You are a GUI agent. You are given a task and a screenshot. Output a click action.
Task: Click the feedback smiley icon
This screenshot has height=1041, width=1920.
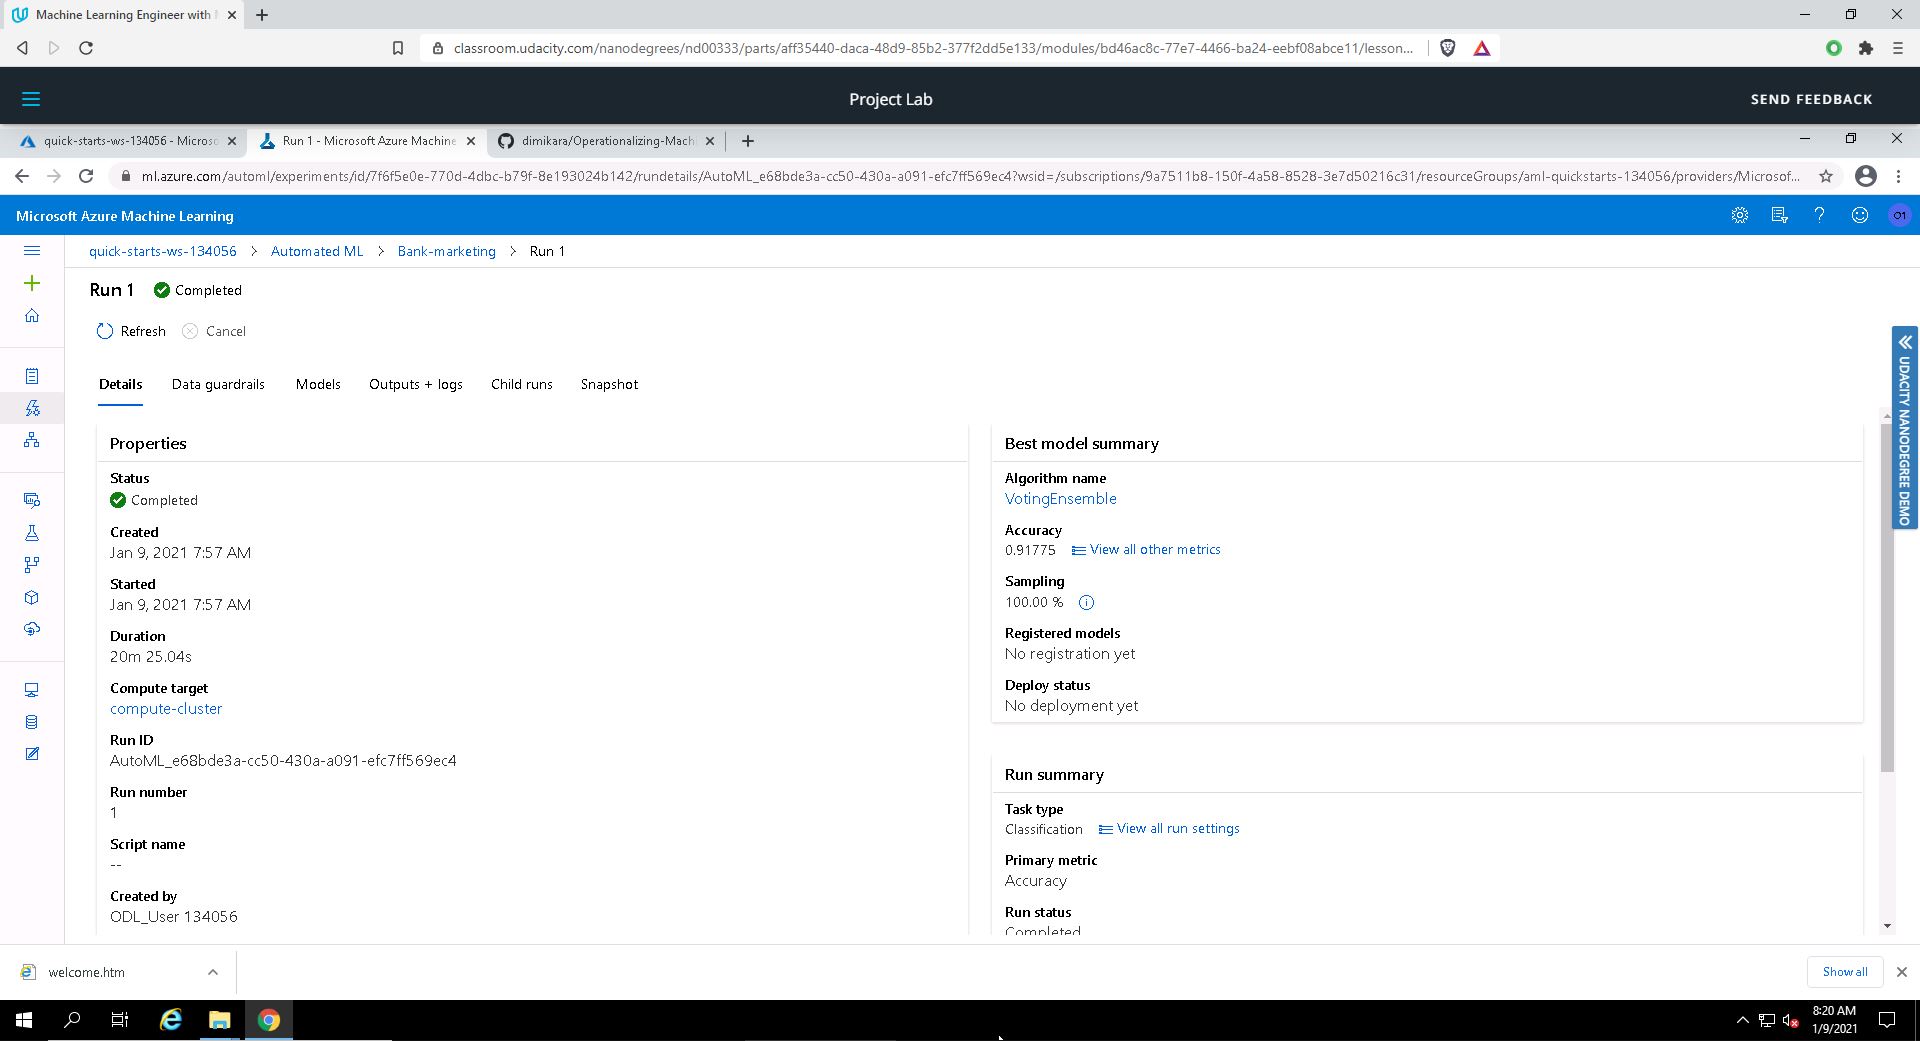(x=1859, y=216)
